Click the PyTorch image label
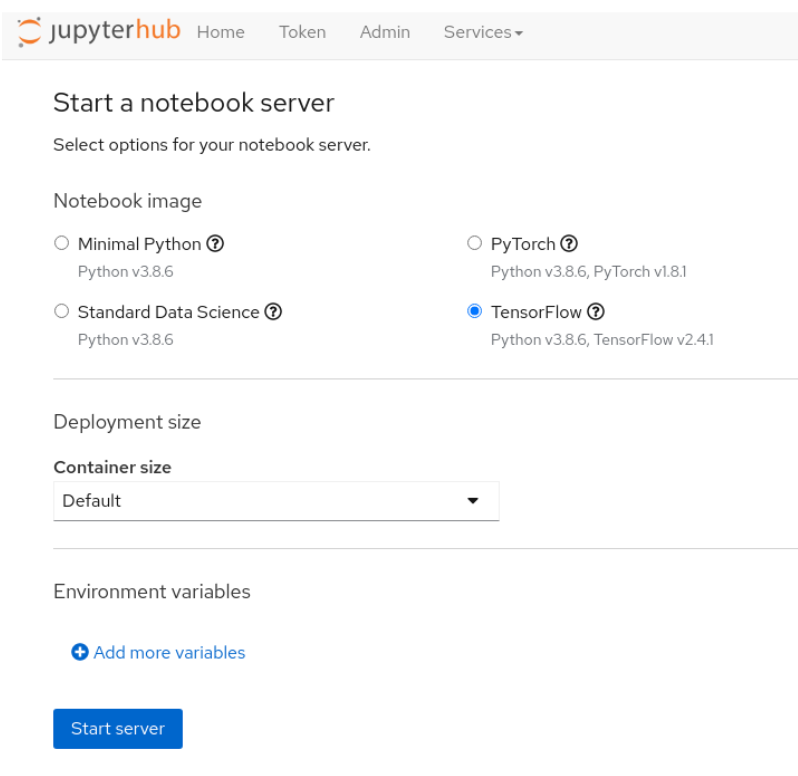This screenshot has height=776, width=798. [x=523, y=244]
